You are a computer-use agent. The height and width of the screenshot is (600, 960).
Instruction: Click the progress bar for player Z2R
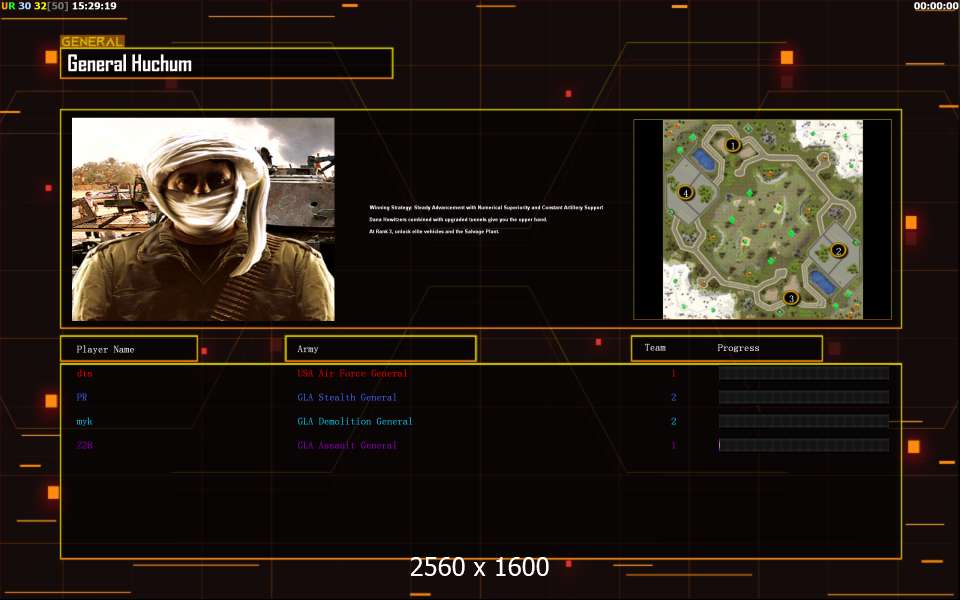tap(803, 445)
